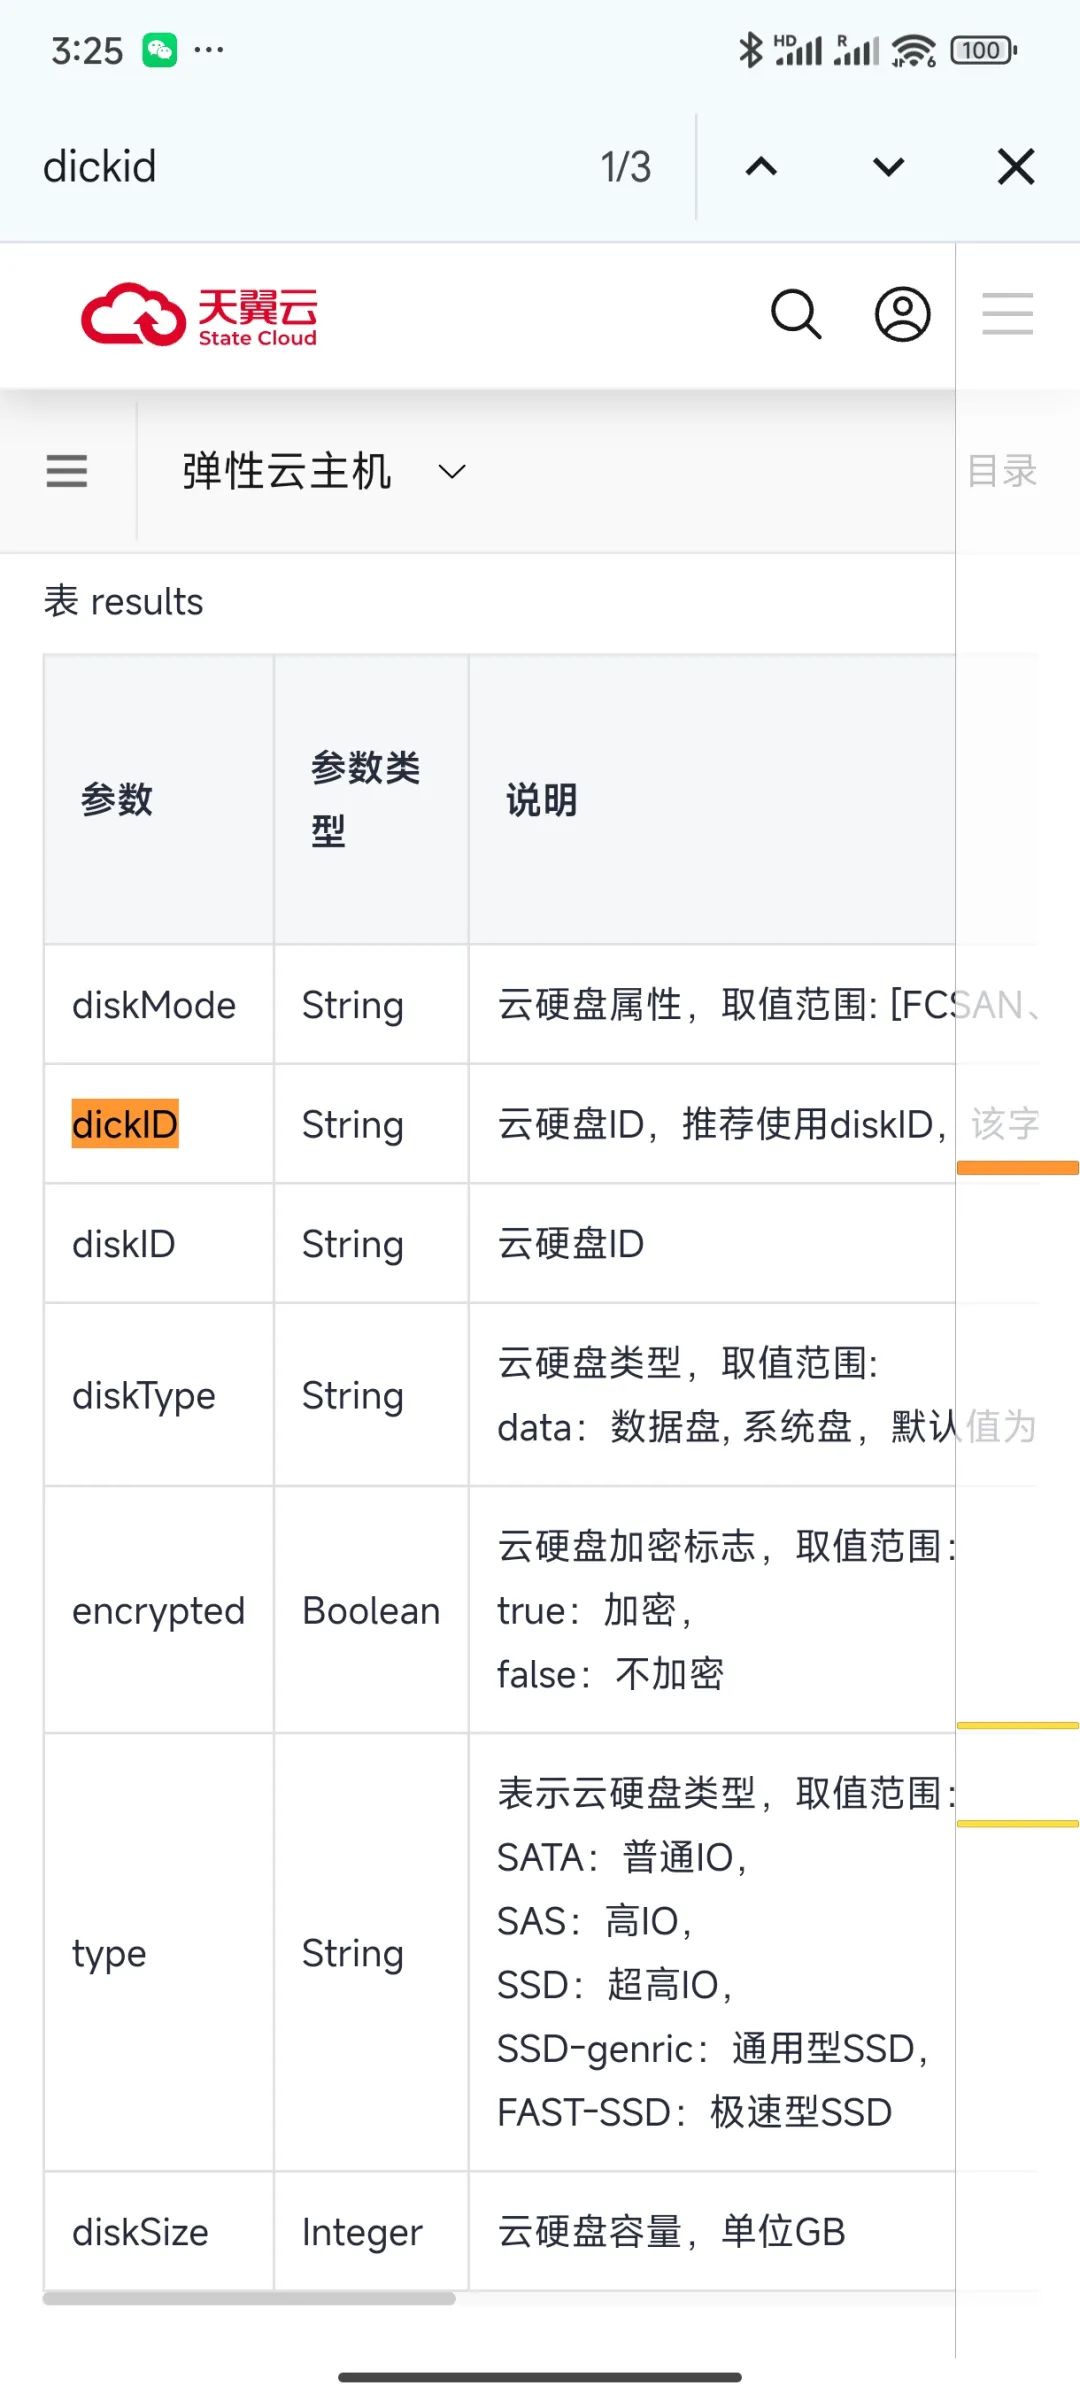Open the 目录 table of contents

click(x=1002, y=471)
